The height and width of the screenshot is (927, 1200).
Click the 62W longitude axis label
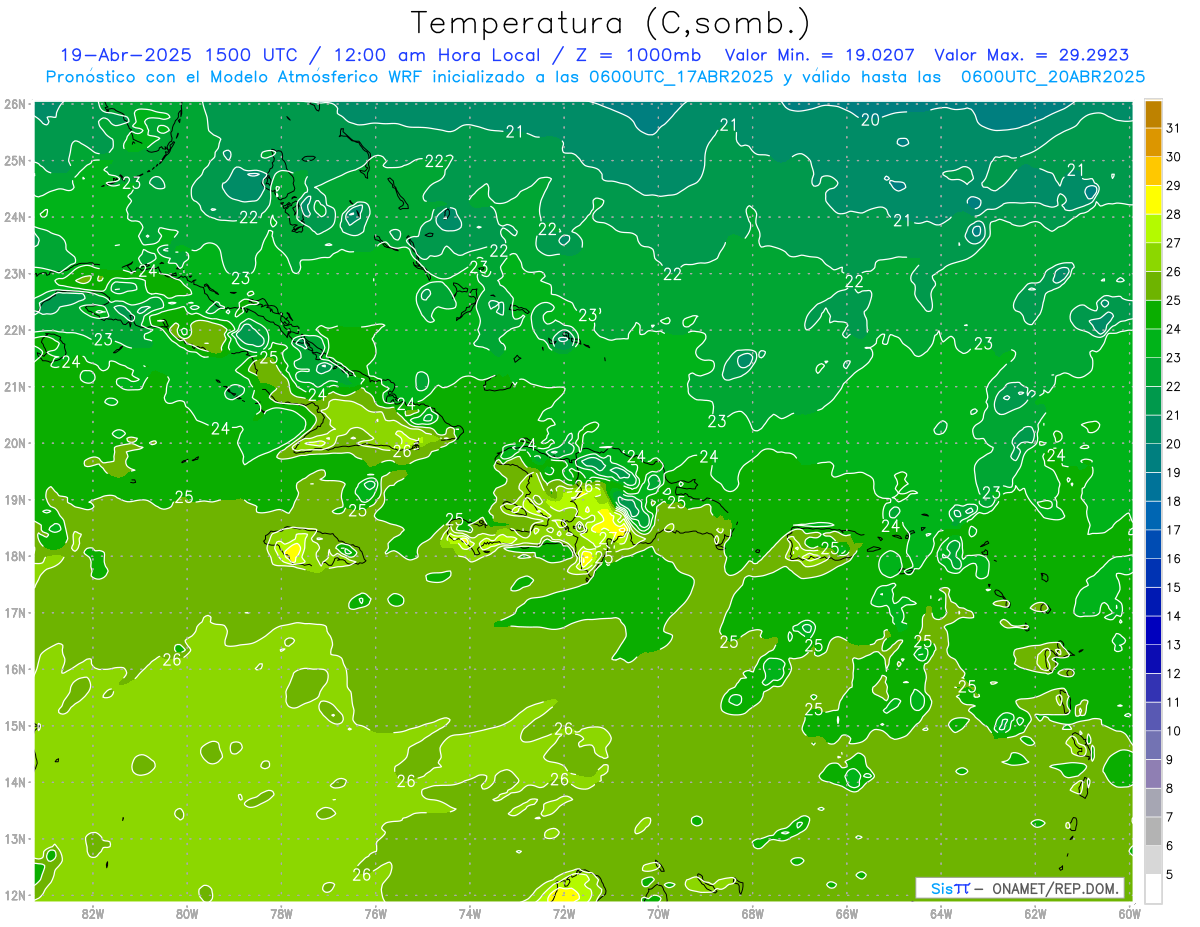tap(1035, 913)
